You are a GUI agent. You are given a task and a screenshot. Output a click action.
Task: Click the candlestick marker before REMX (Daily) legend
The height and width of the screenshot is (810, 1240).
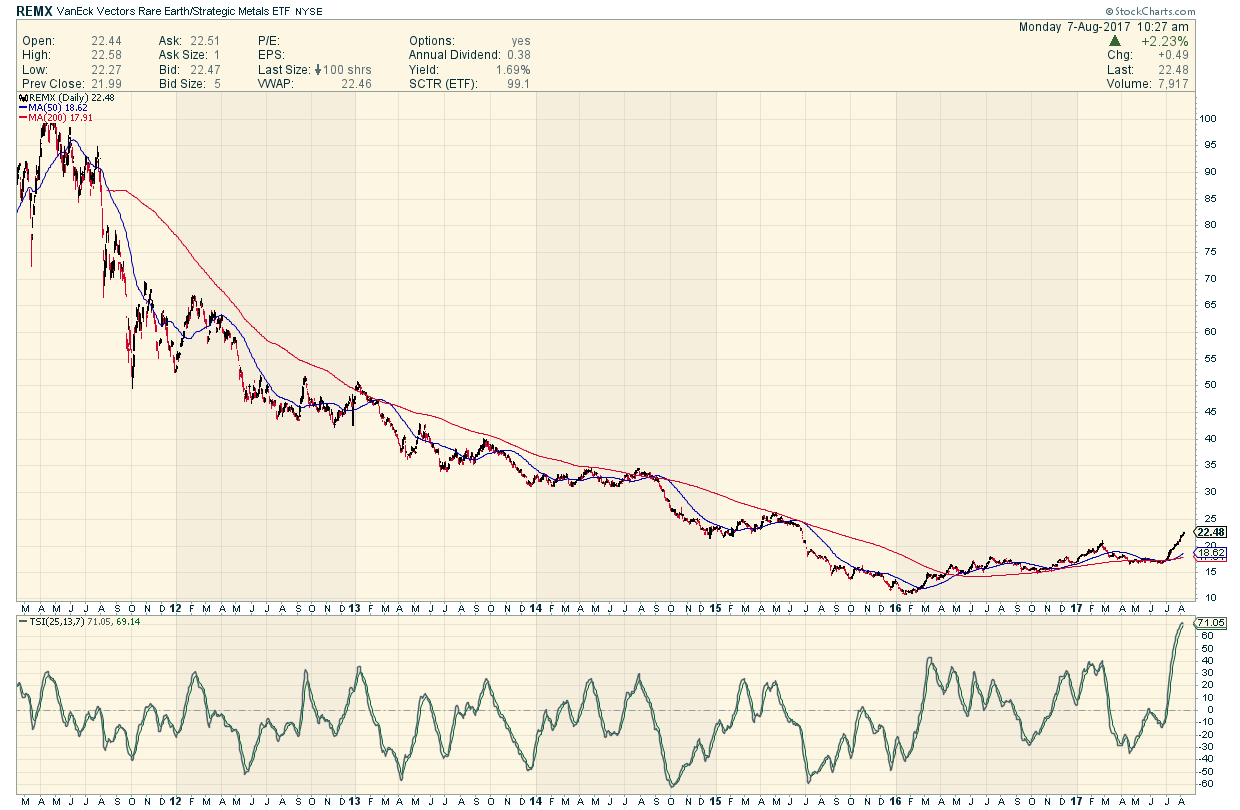pyautogui.click(x=21, y=97)
